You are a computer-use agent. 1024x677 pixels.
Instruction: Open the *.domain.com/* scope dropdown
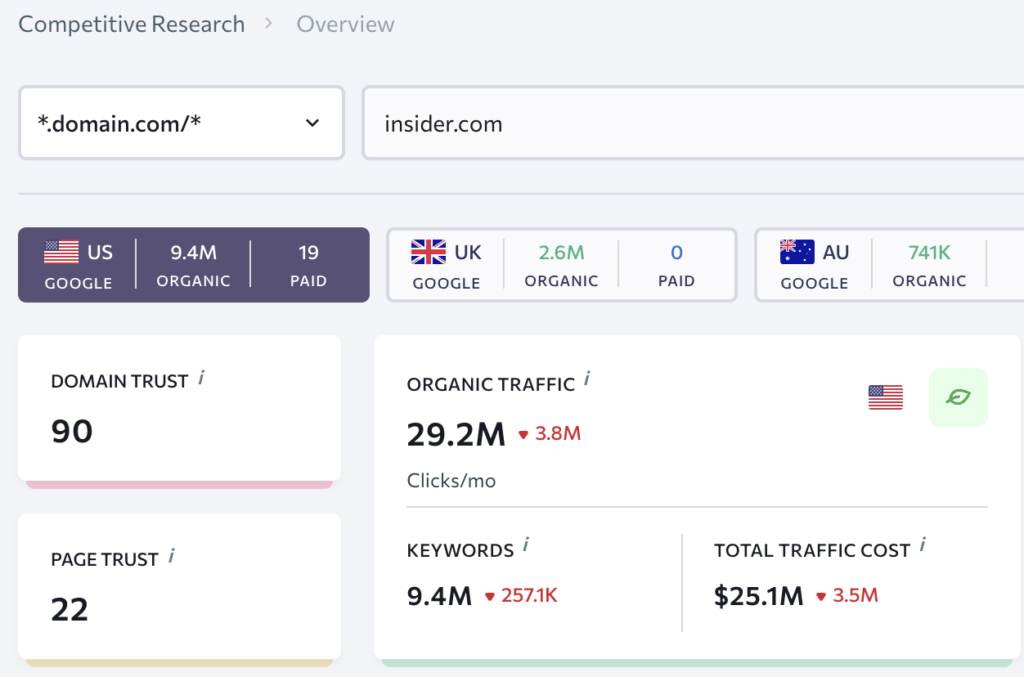(181, 123)
